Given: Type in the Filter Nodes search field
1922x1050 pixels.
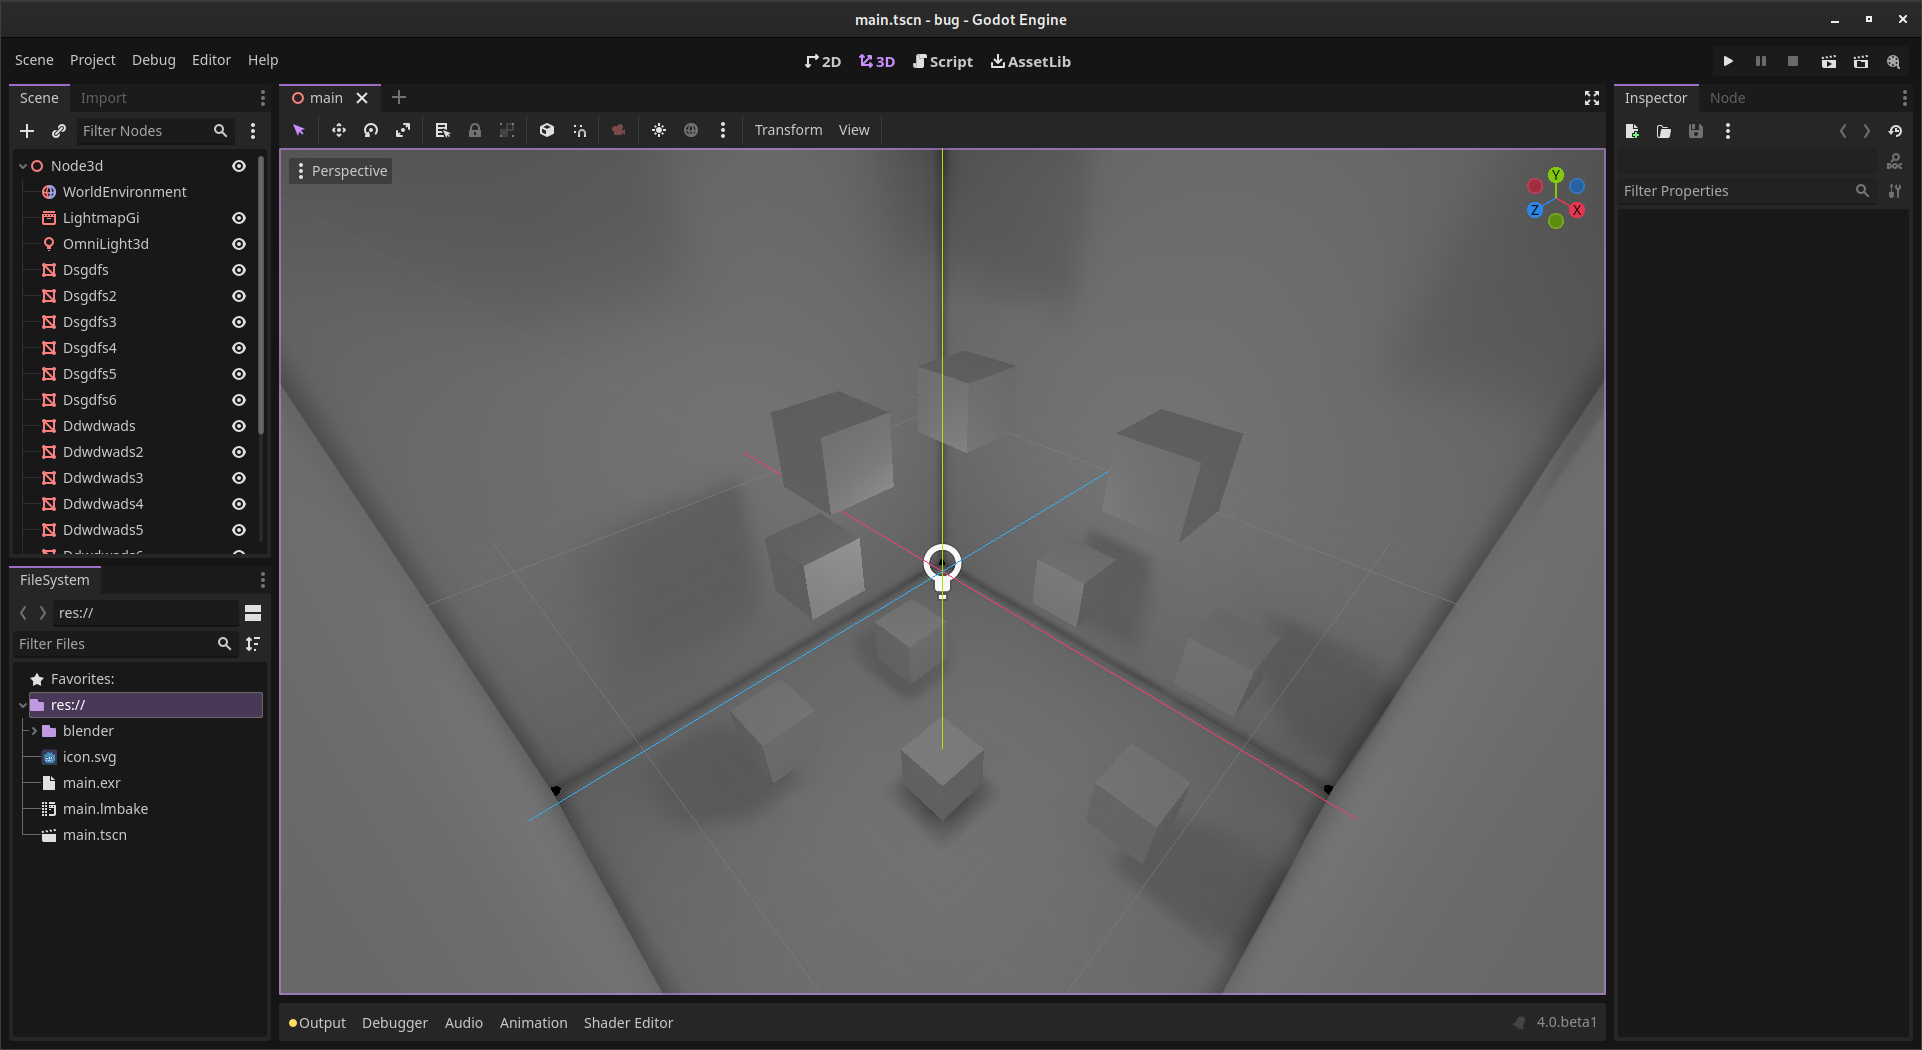Looking at the screenshot, I should pos(145,130).
